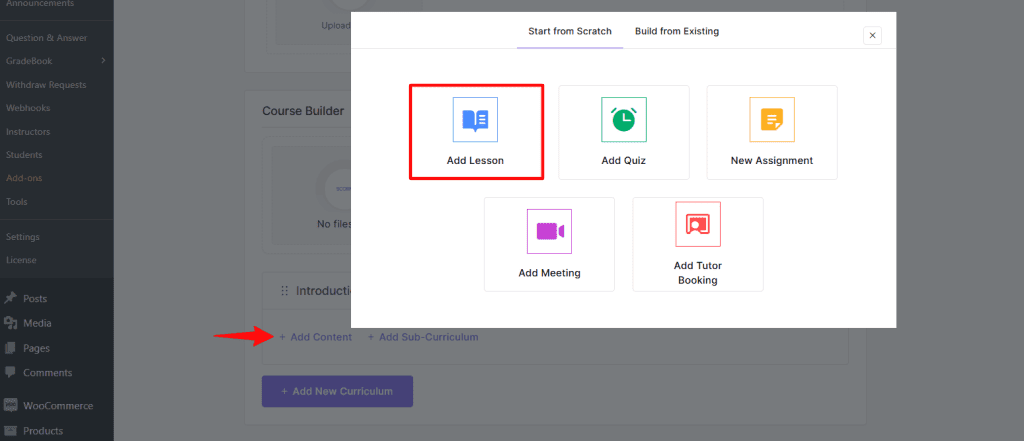The width and height of the screenshot is (1024, 441).
Task: Switch to the Start from Scratch tab
Action: pyautogui.click(x=570, y=32)
